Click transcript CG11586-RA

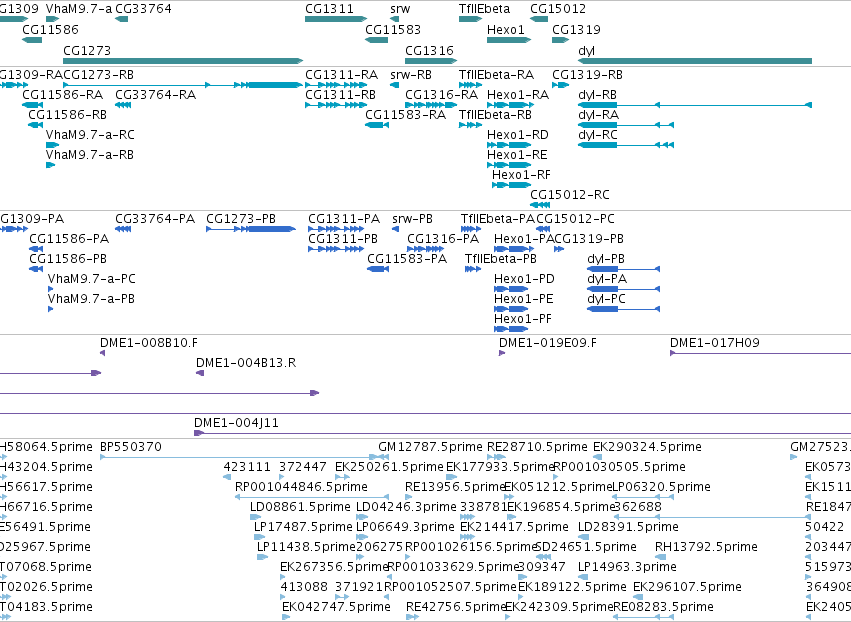[x=62, y=94]
